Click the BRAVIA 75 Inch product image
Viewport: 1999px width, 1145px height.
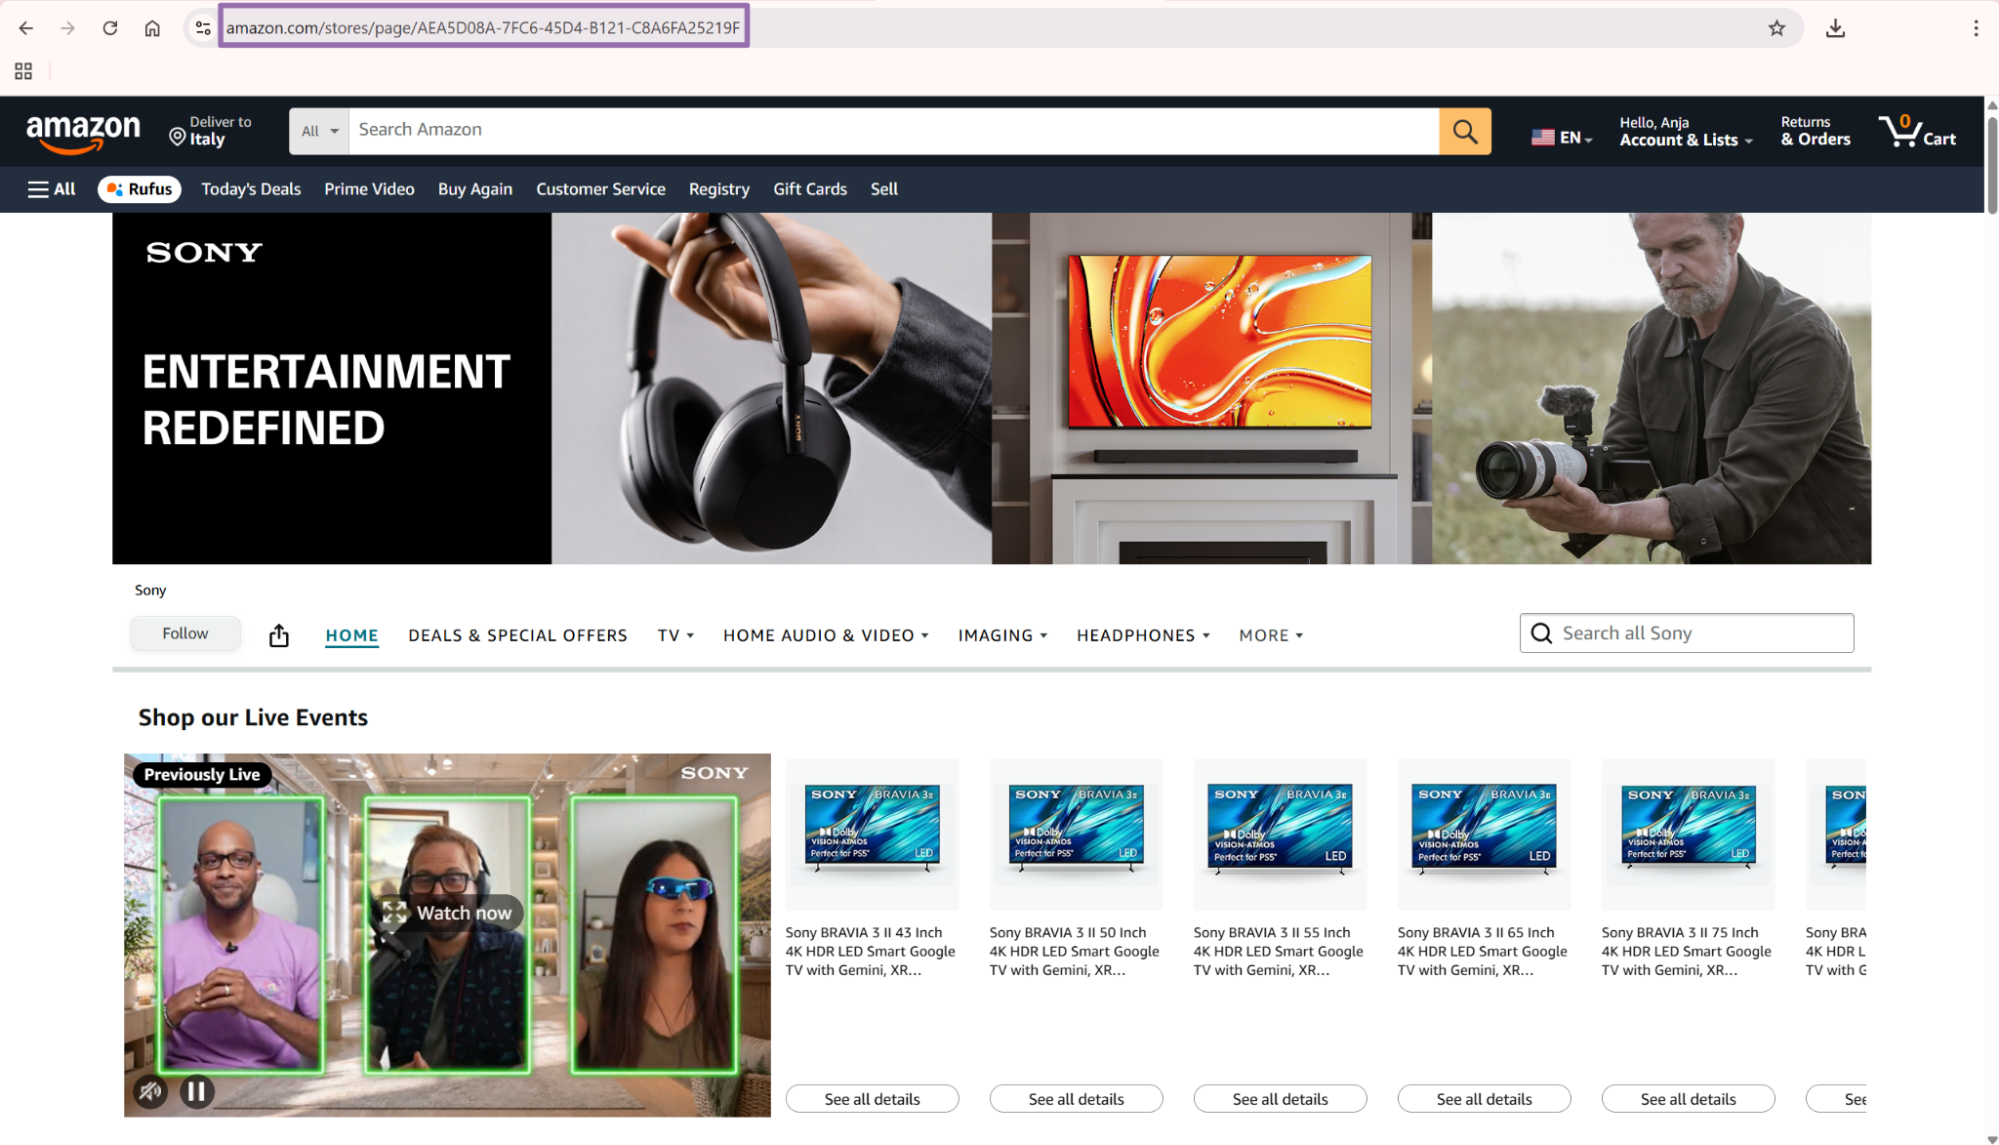click(x=1688, y=834)
